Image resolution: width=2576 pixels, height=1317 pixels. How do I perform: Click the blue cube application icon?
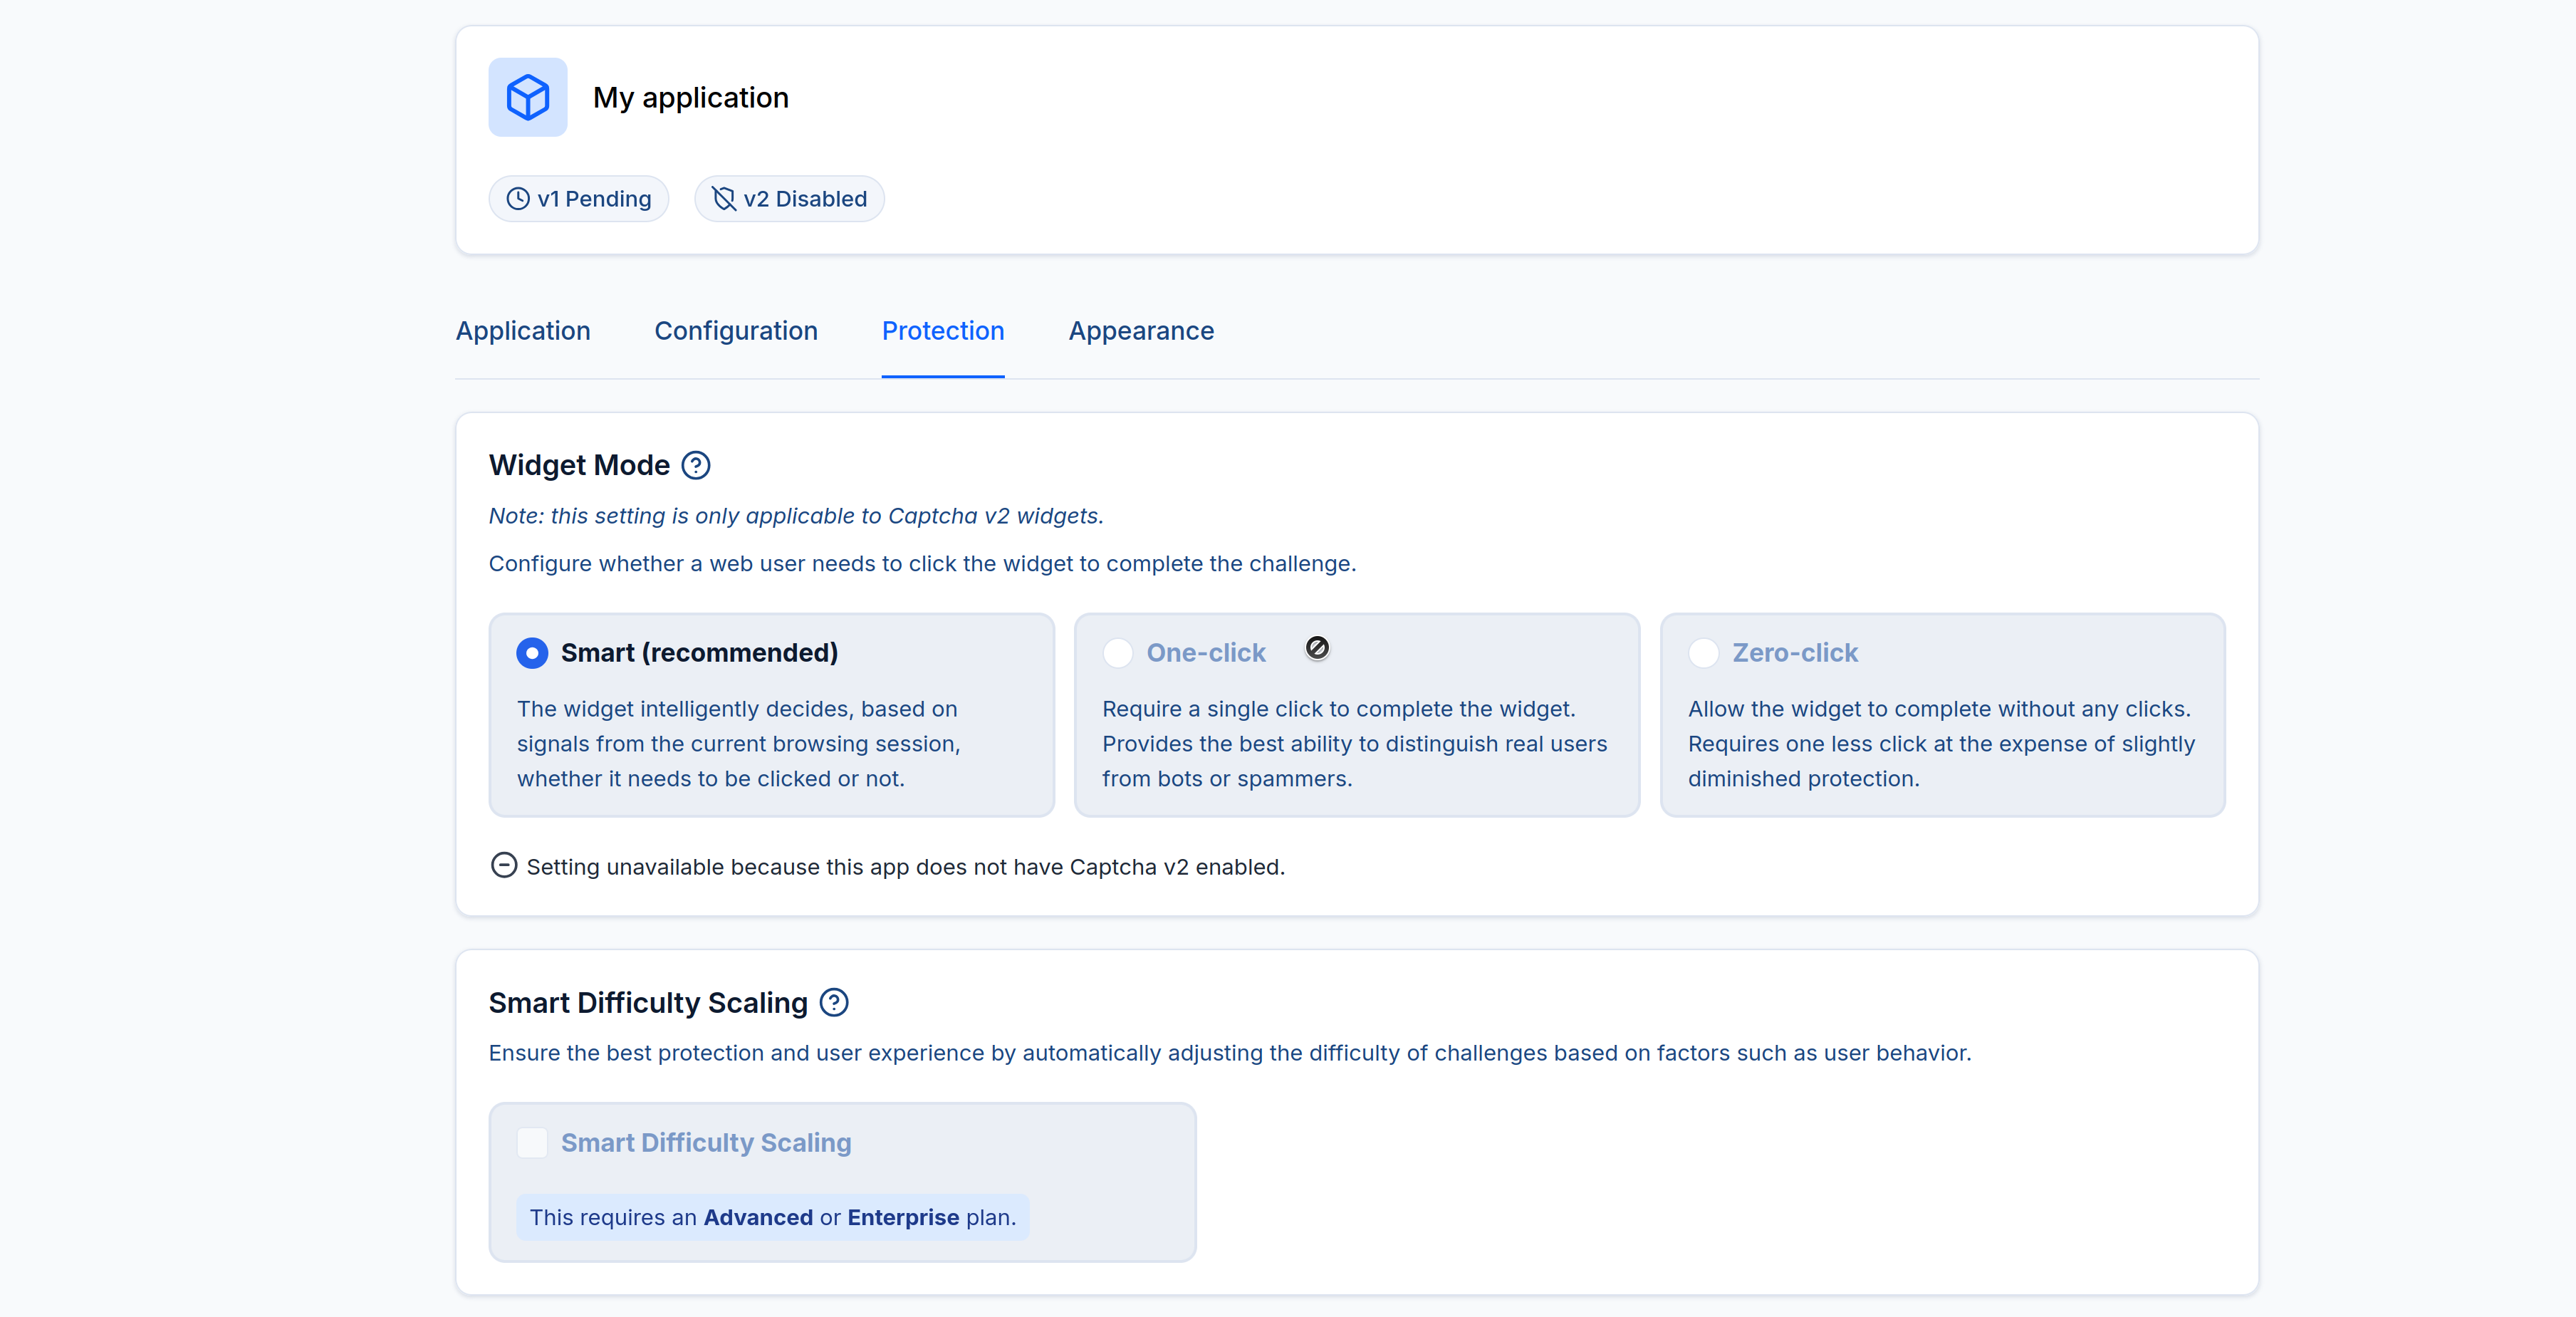point(527,97)
